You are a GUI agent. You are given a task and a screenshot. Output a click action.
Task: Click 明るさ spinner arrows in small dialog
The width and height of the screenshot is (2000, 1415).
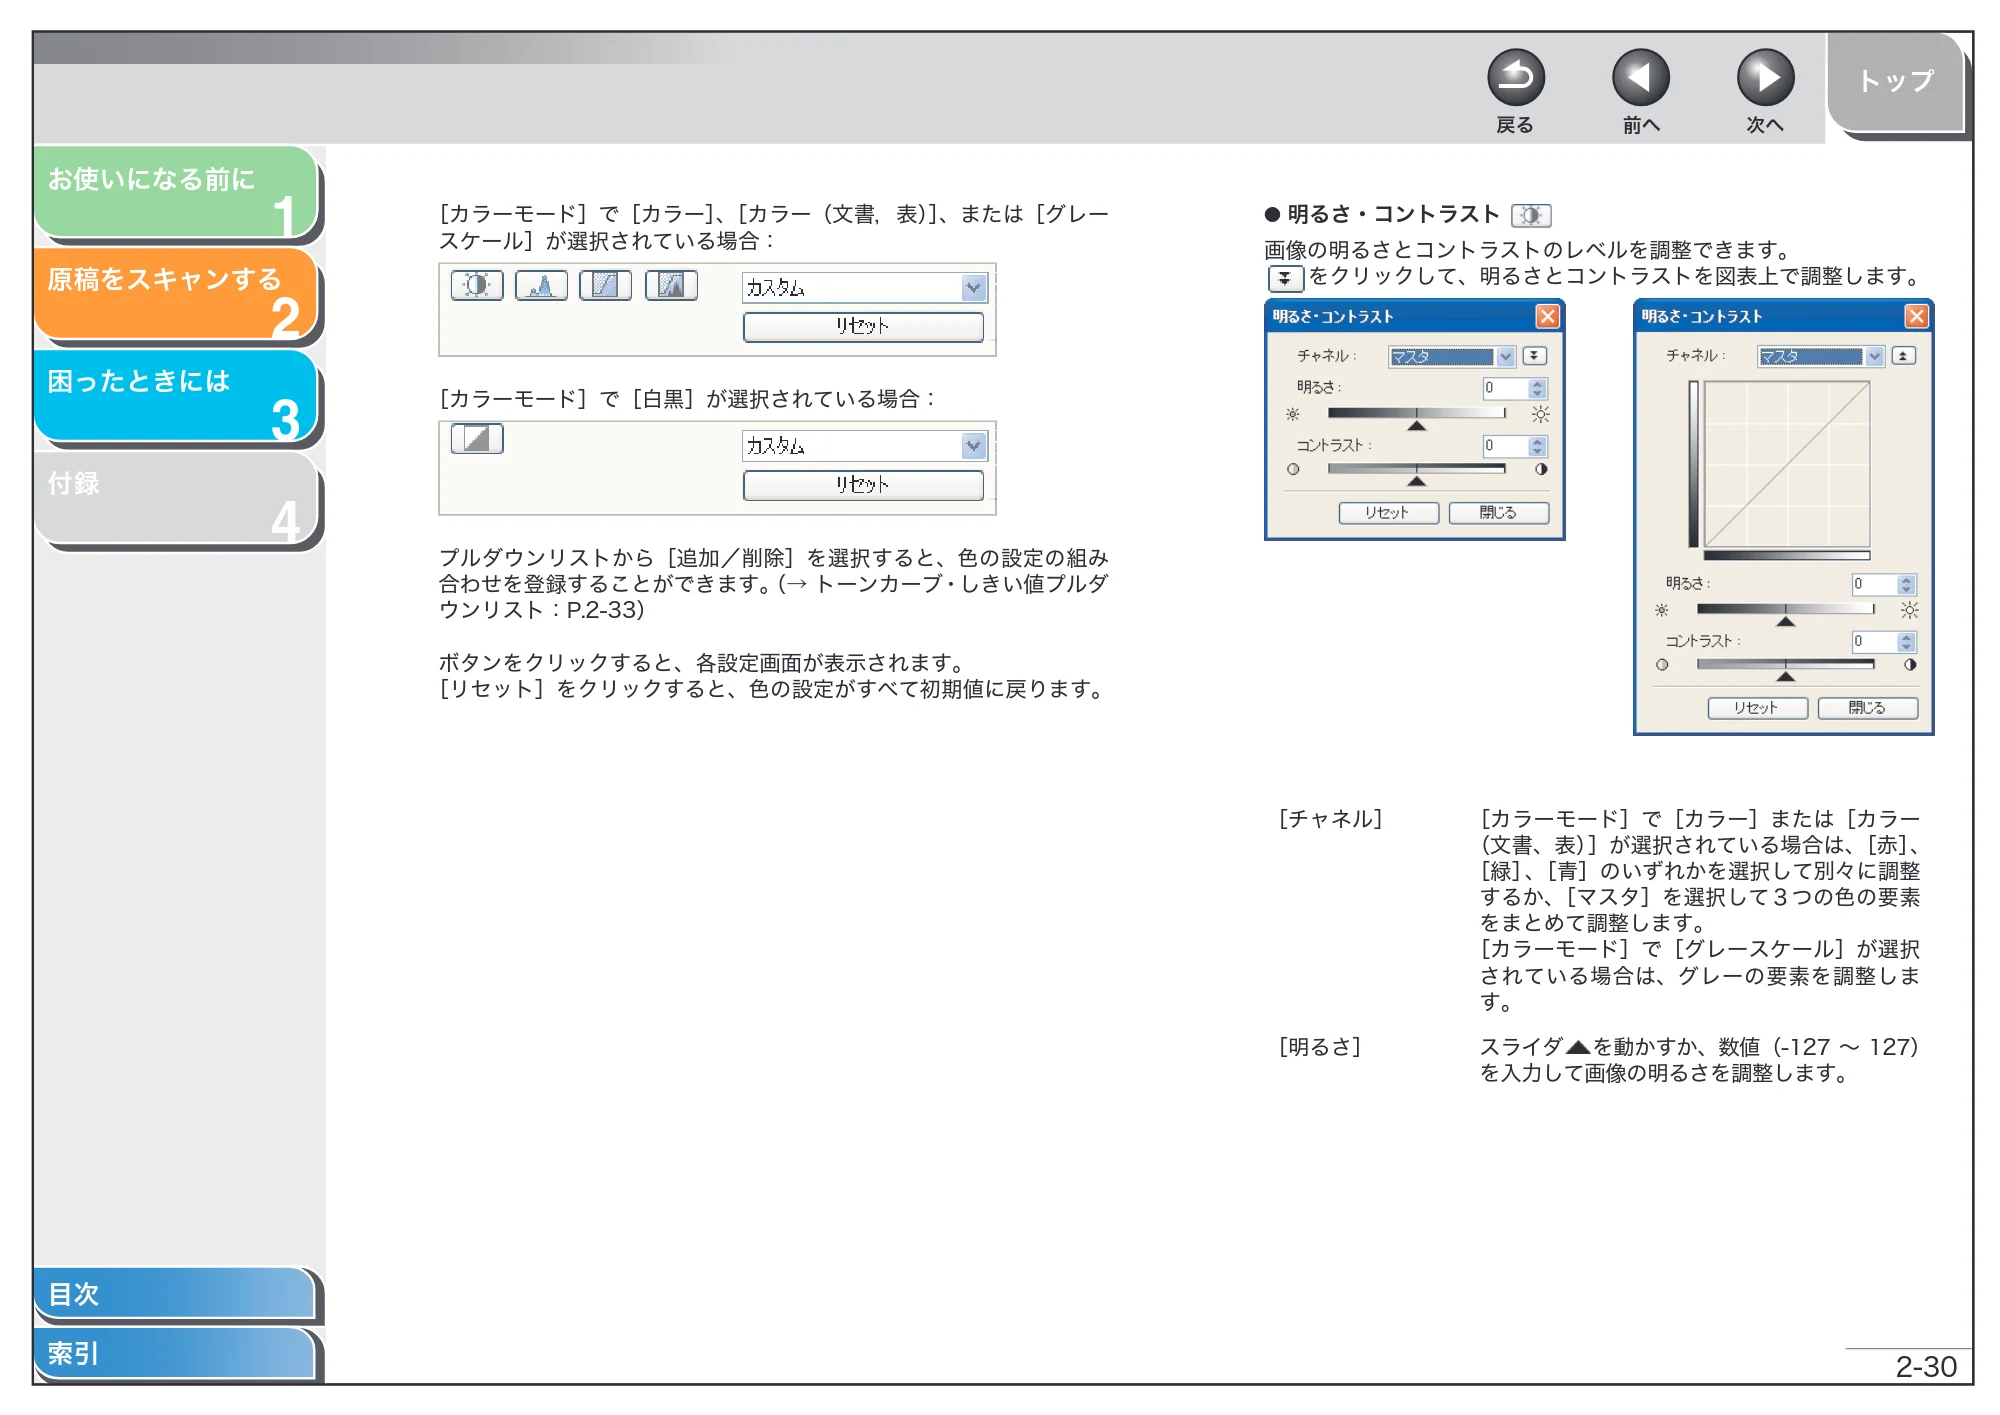click(1538, 388)
